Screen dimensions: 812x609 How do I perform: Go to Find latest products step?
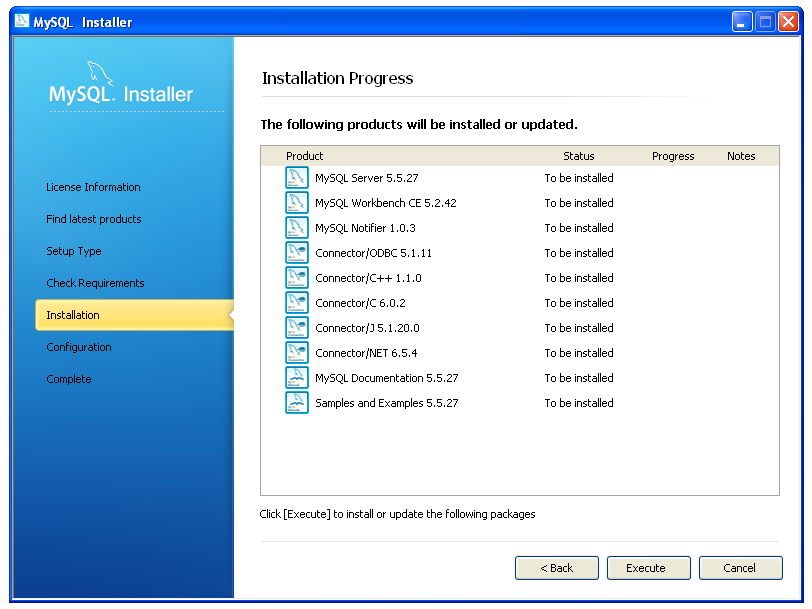(94, 219)
